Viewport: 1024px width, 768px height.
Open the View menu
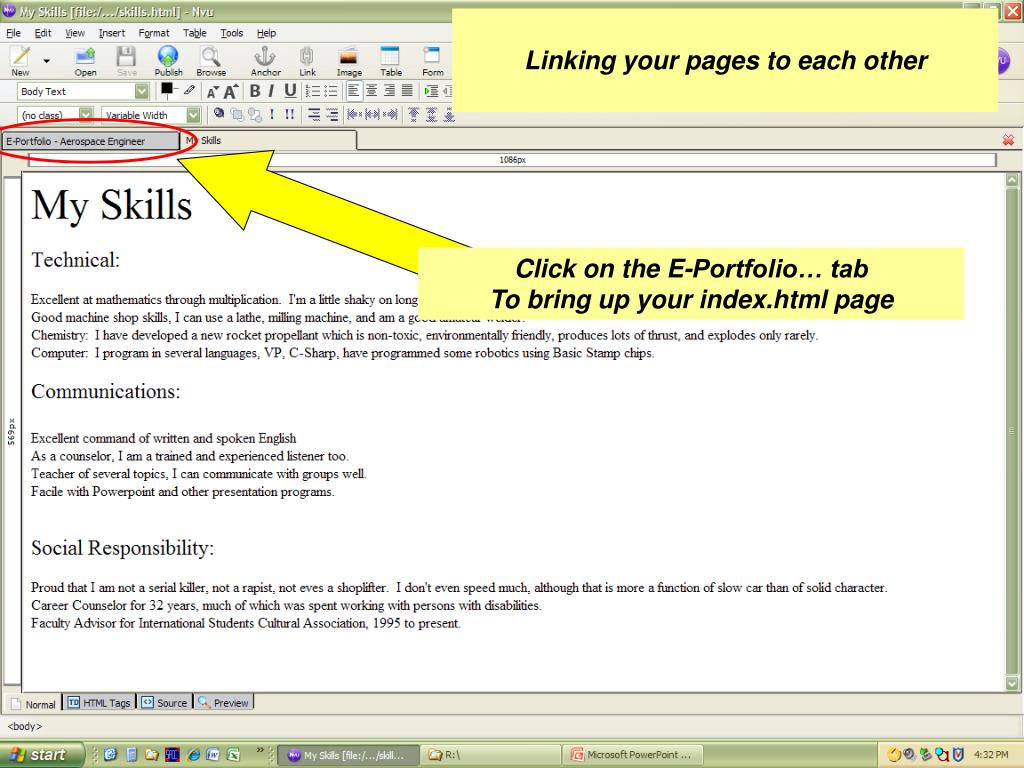coord(74,33)
